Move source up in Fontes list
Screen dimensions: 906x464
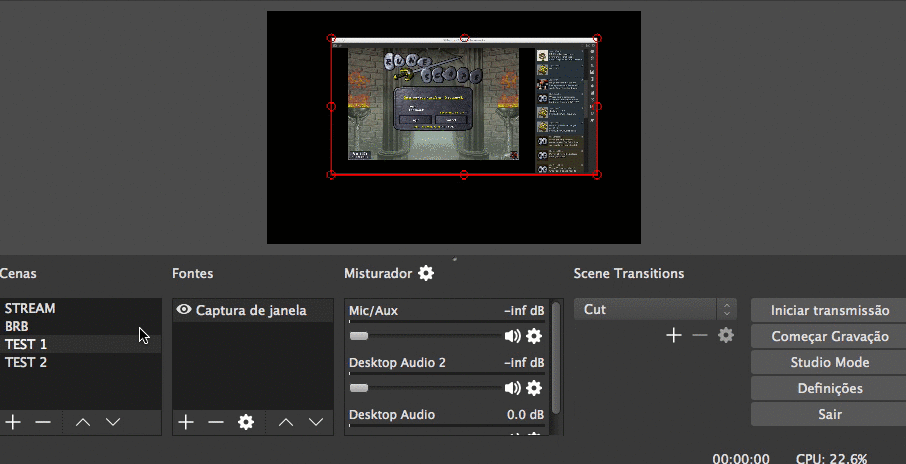(x=285, y=422)
